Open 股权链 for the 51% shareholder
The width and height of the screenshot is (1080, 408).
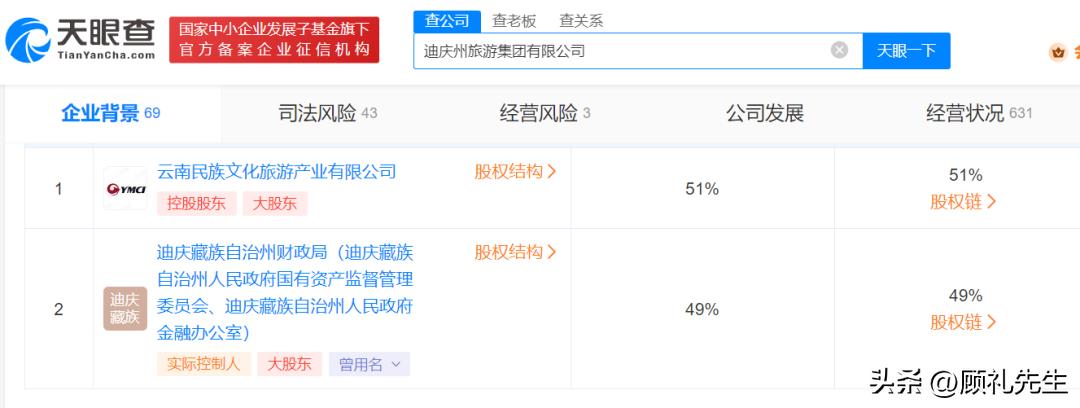point(964,202)
